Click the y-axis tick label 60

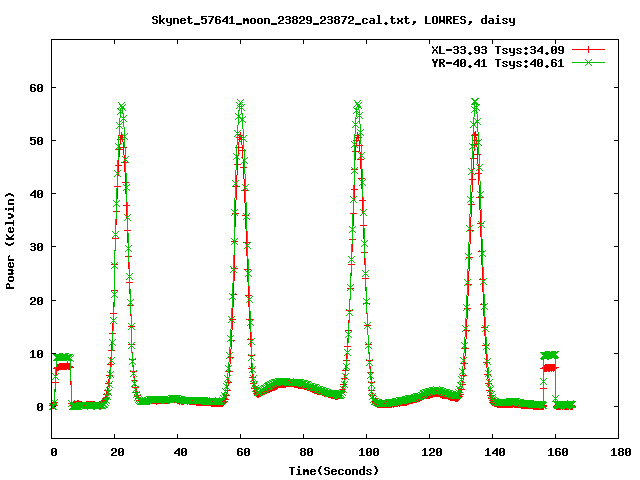(36, 88)
